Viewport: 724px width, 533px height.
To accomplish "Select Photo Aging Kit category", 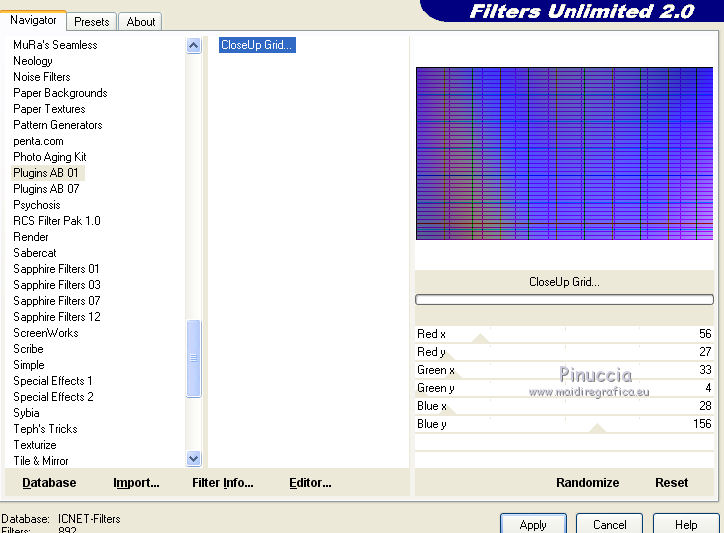I will point(49,157).
